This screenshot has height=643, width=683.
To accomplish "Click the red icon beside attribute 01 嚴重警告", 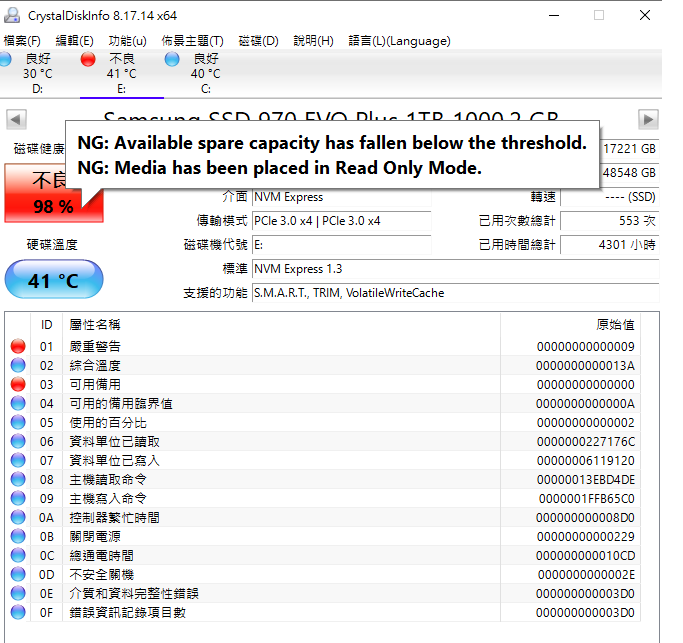I will click(x=18, y=346).
